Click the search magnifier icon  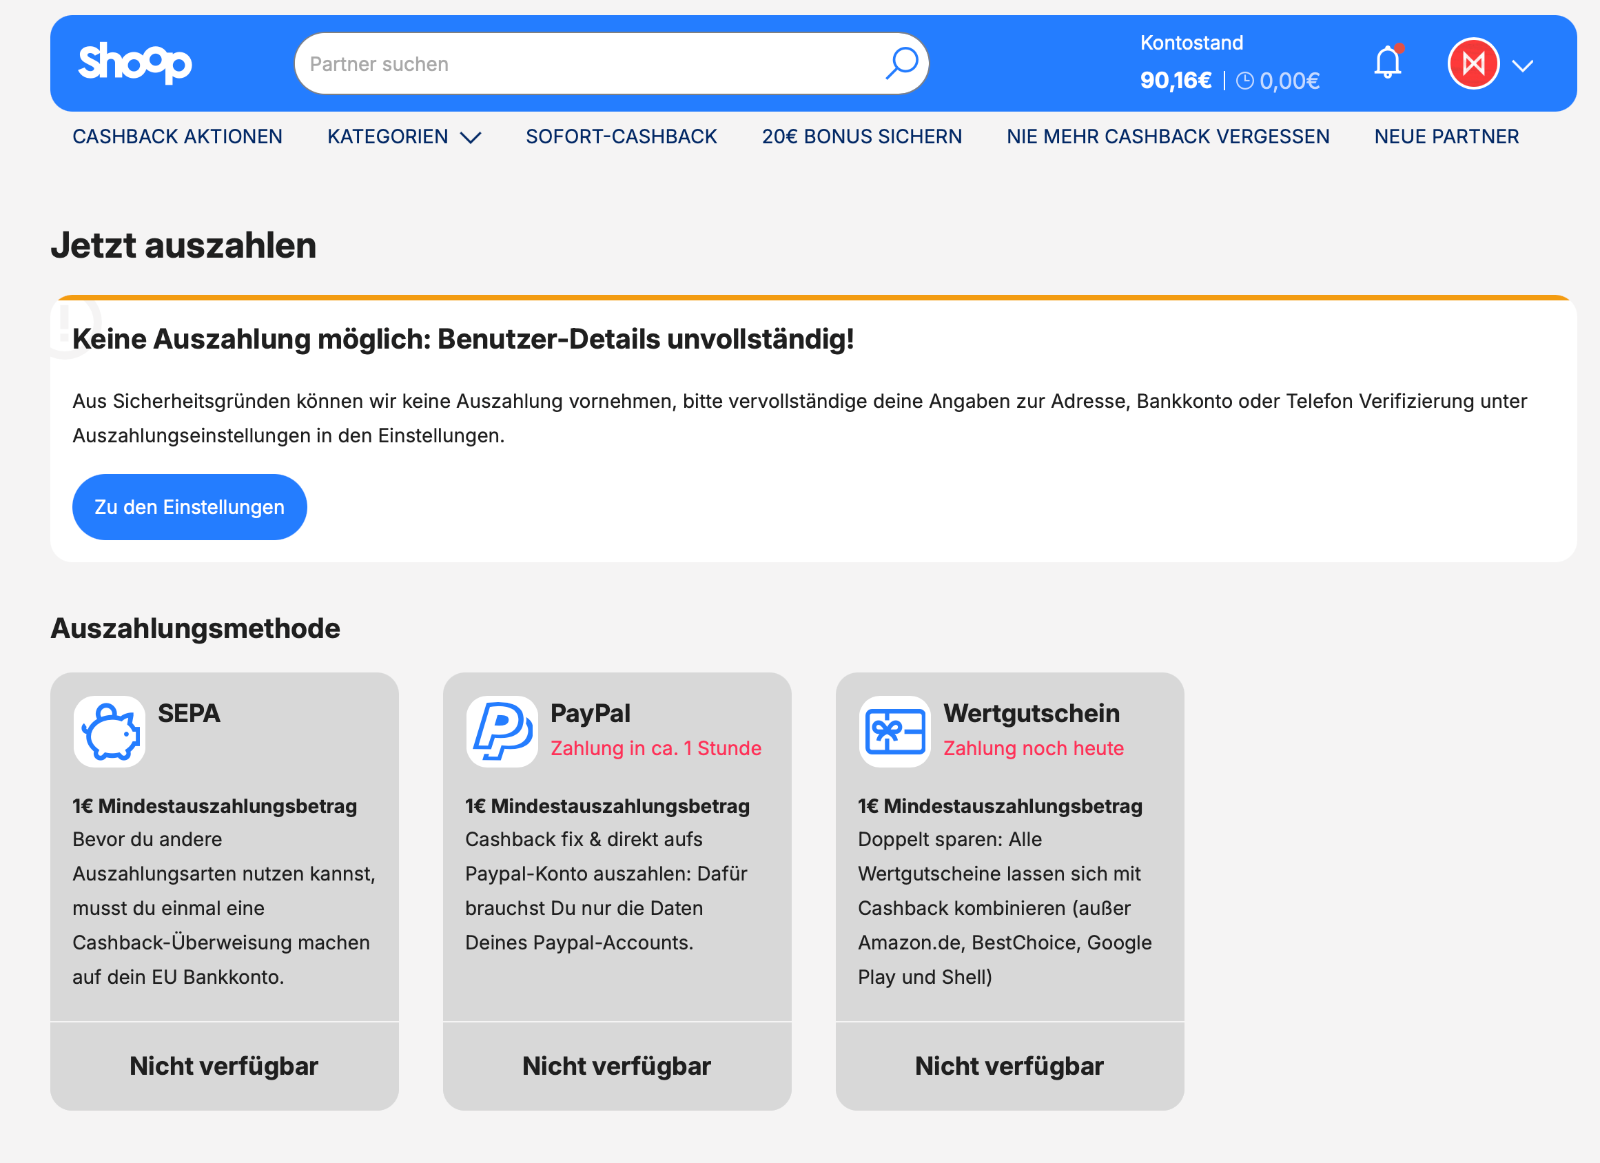tap(902, 63)
